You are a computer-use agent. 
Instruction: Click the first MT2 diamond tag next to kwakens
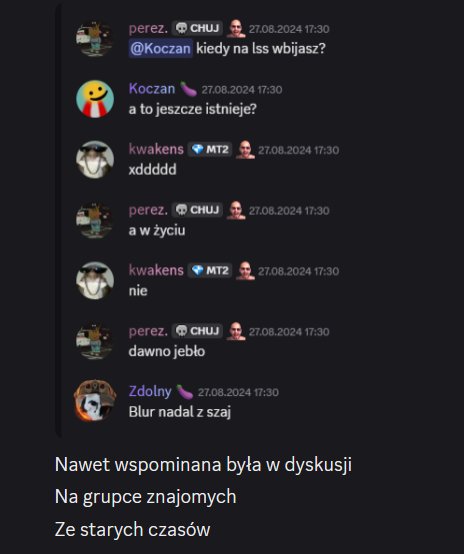pos(210,149)
